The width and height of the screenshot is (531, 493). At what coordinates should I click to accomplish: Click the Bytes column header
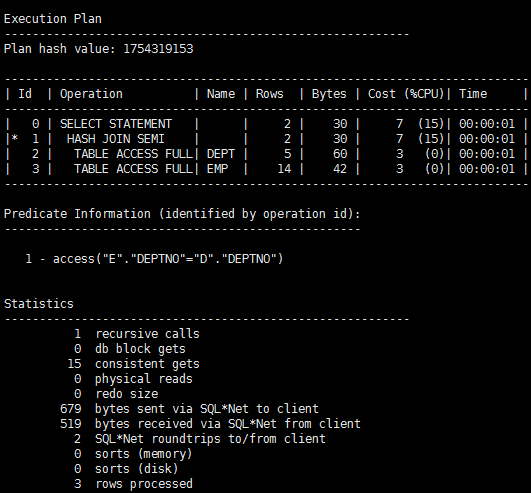pyautogui.click(x=329, y=94)
